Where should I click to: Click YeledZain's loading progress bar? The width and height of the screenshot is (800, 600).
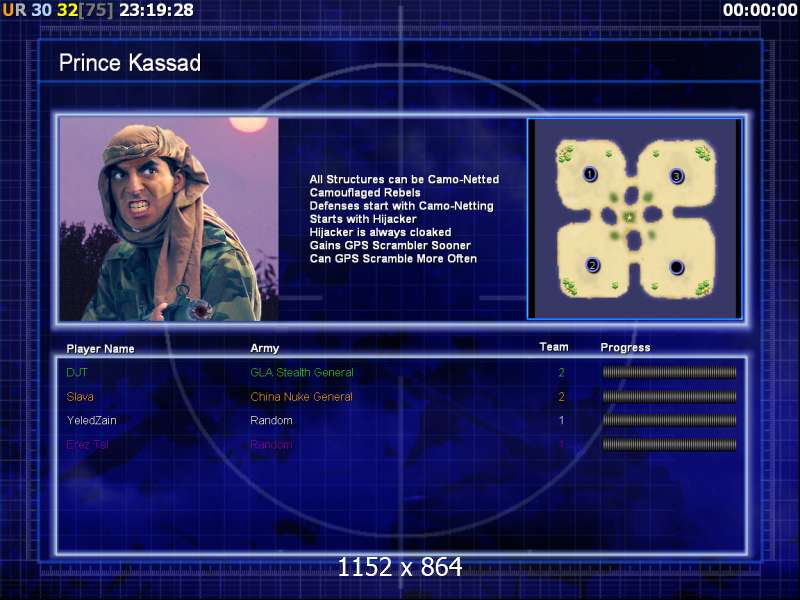(x=669, y=420)
